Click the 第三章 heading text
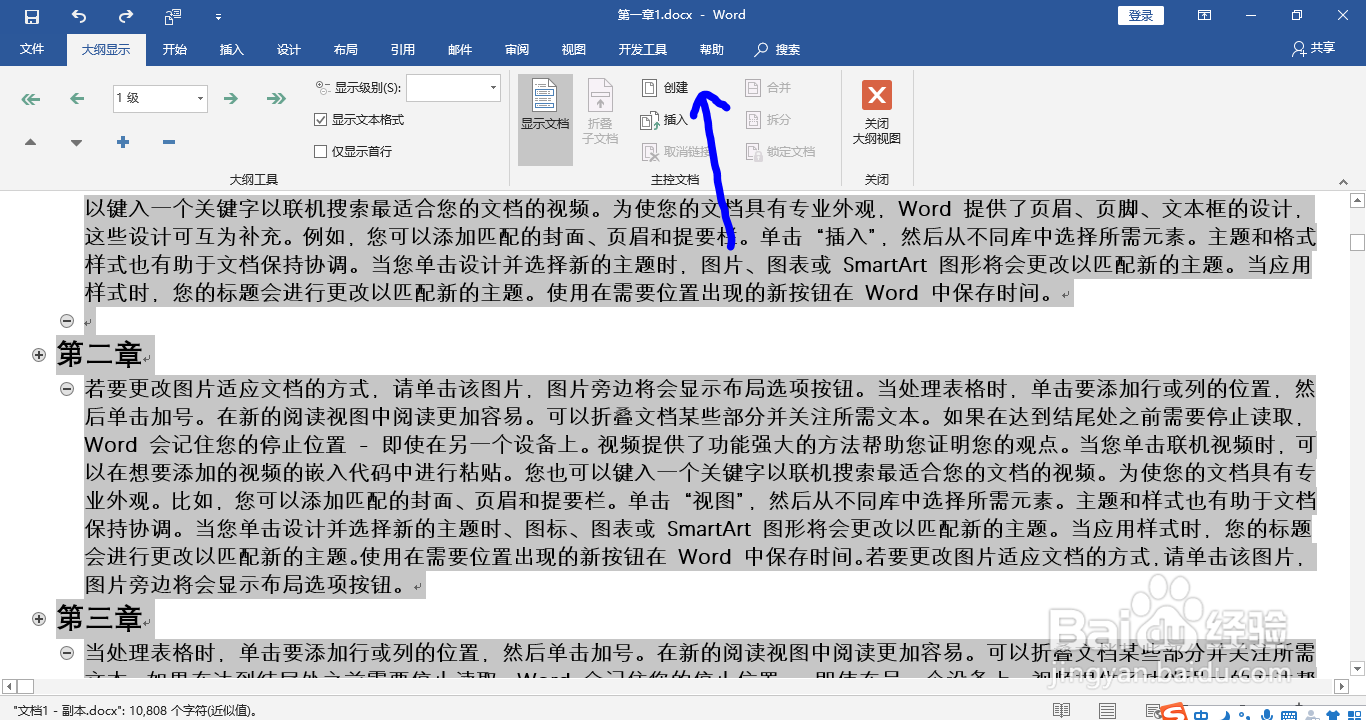This screenshot has width=1366, height=720. click(x=99, y=618)
